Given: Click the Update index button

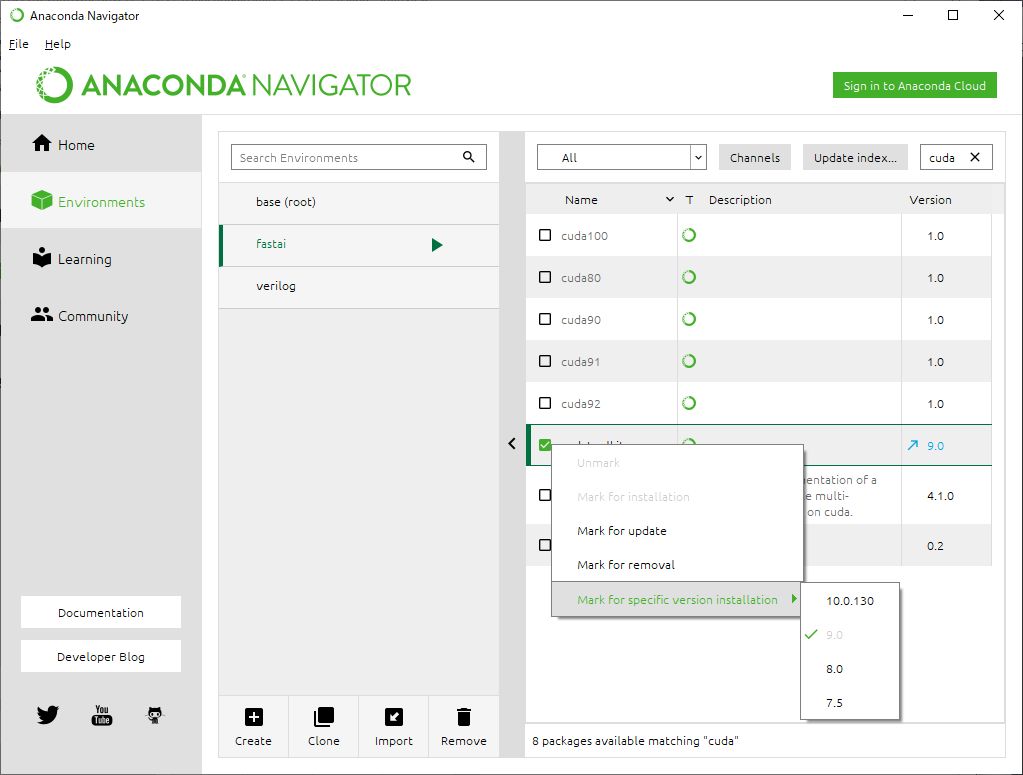Looking at the screenshot, I should [855, 157].
